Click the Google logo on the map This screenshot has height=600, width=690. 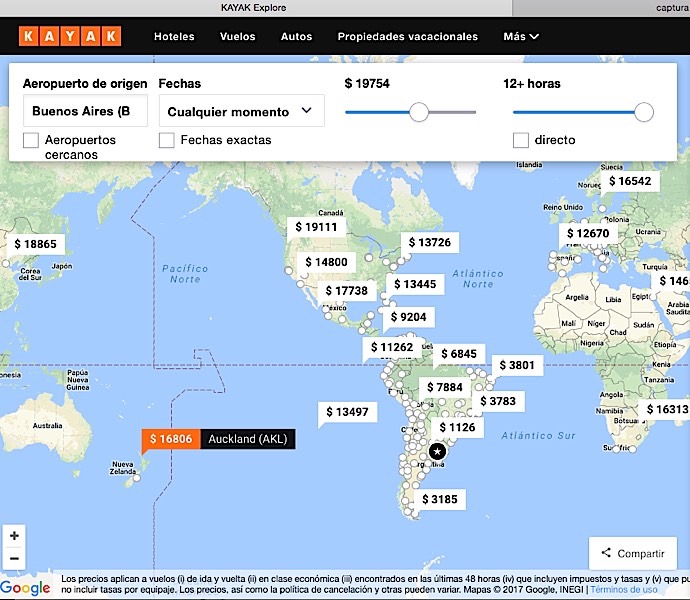[x=26, y=588]
